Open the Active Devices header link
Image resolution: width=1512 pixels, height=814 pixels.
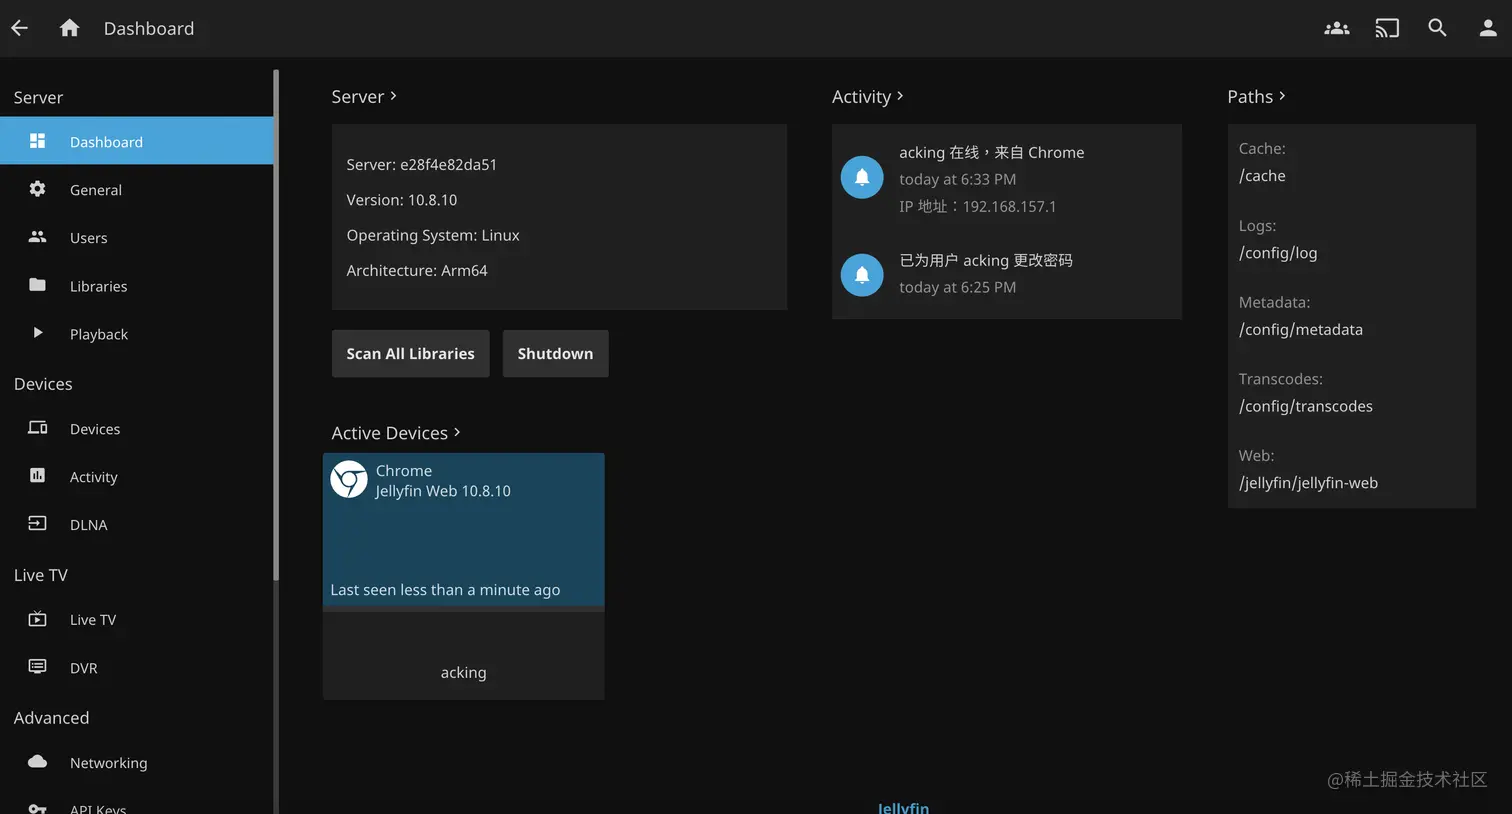(396, 432)
